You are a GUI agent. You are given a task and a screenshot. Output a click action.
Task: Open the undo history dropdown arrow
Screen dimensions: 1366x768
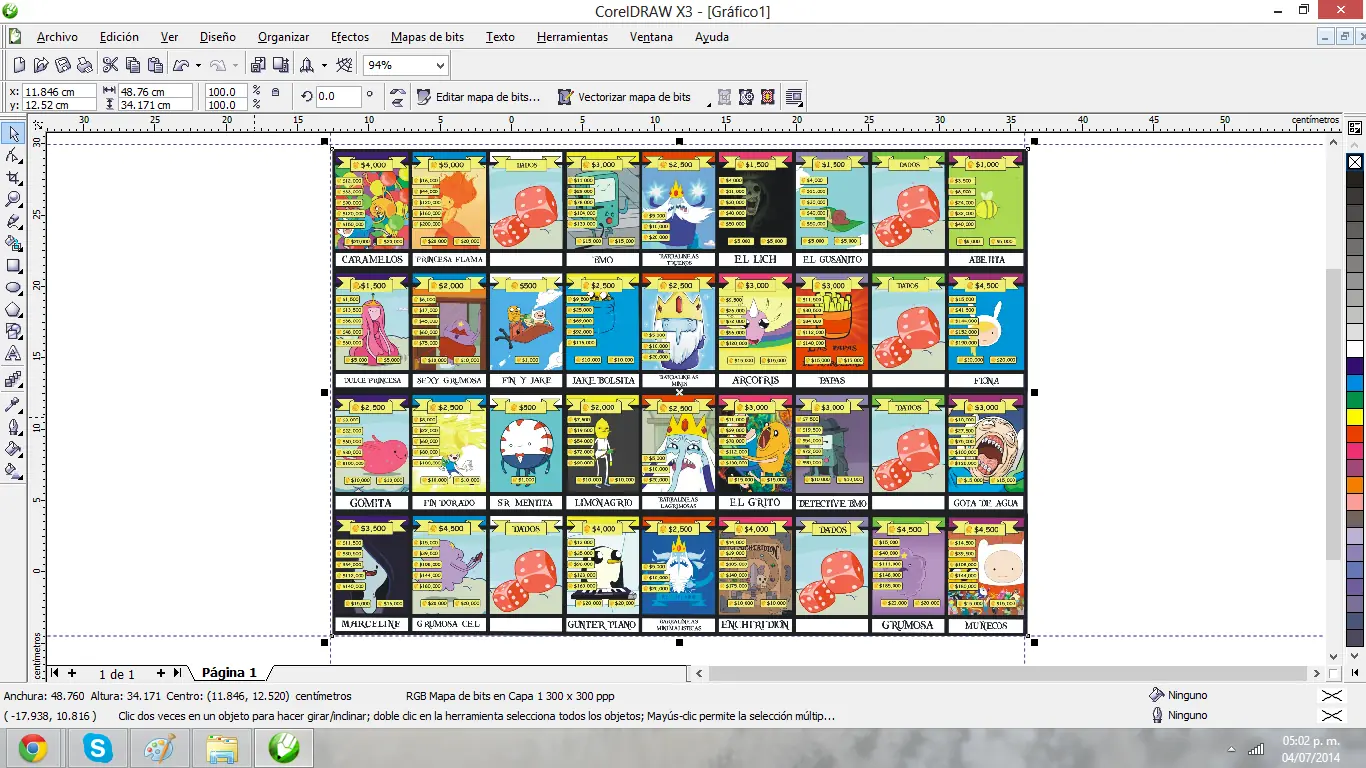click(198, 66)
